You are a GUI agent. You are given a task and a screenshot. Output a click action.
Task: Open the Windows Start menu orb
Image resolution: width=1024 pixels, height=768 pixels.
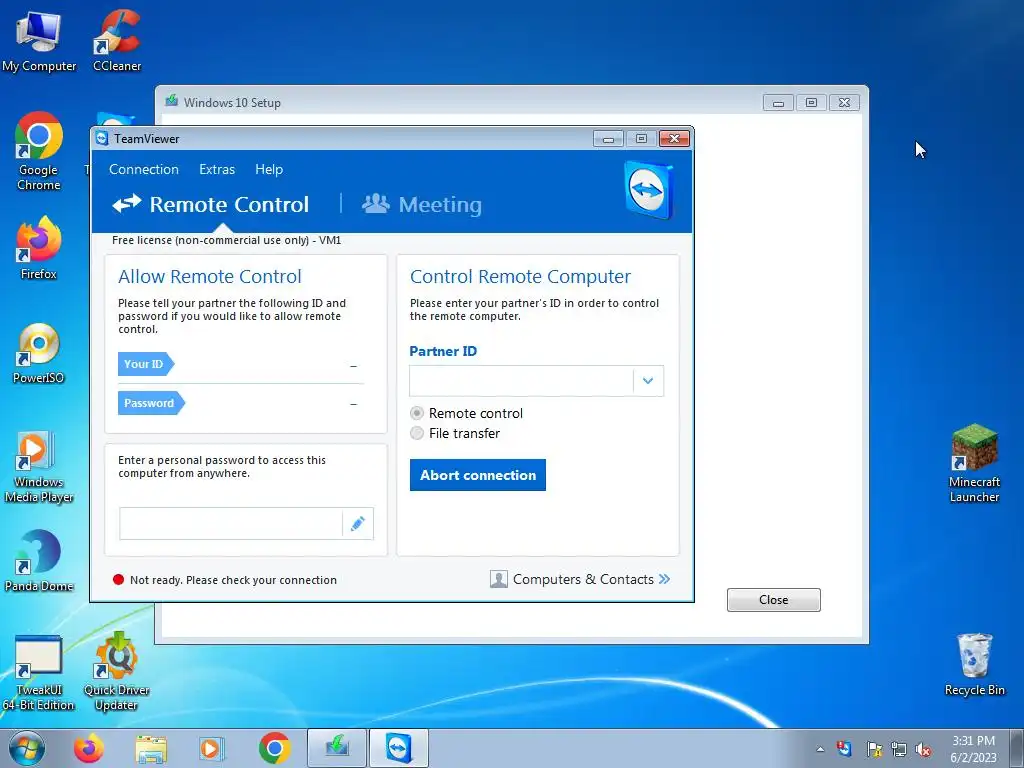click(27, 748)
